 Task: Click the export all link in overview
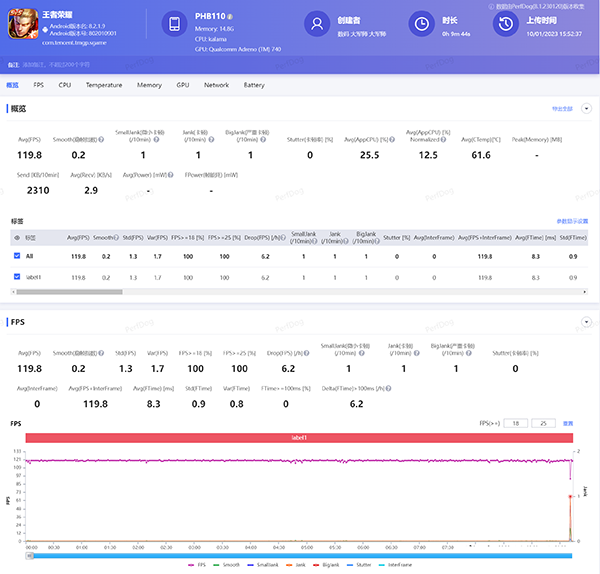562,108
